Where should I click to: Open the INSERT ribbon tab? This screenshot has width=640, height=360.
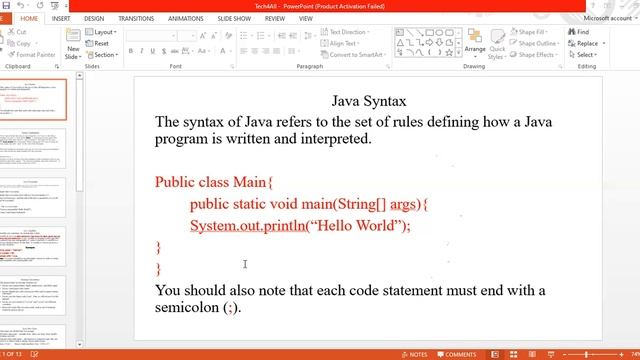(61, 19)
